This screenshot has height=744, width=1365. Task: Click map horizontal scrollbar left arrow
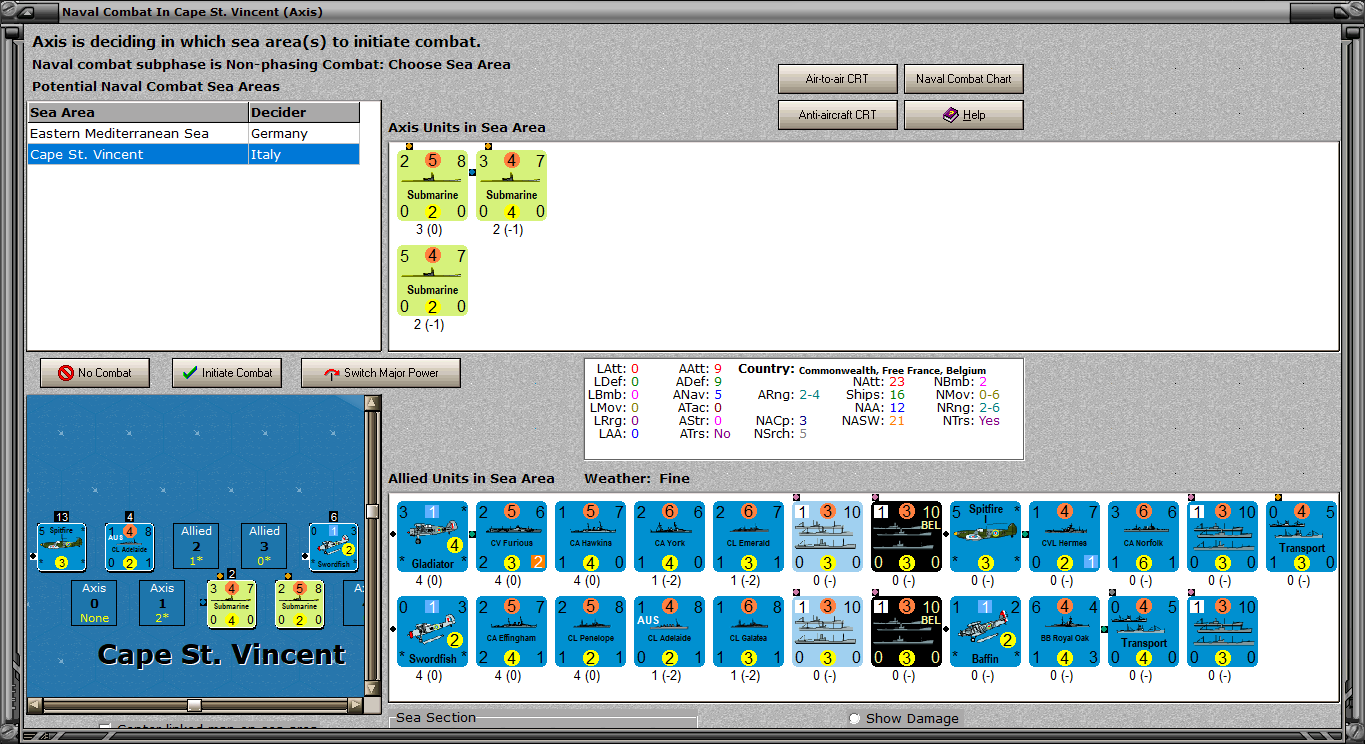tap(35, 705)
